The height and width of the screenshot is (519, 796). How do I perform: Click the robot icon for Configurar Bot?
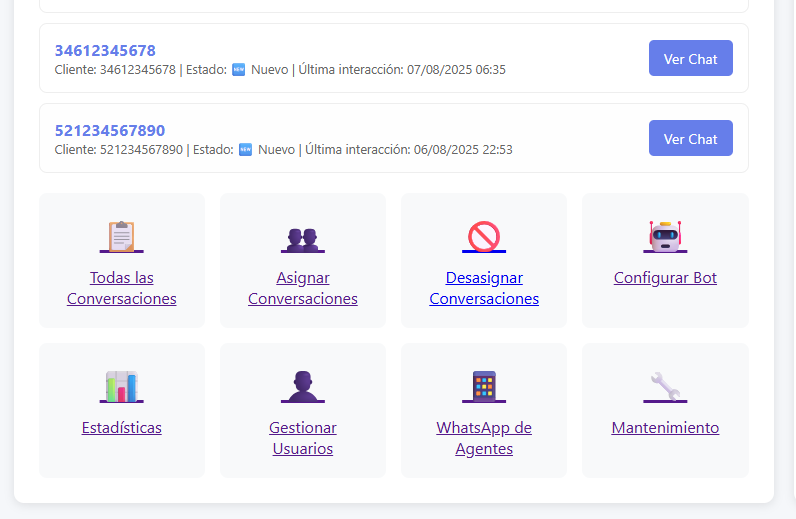[x=665, y=237]
